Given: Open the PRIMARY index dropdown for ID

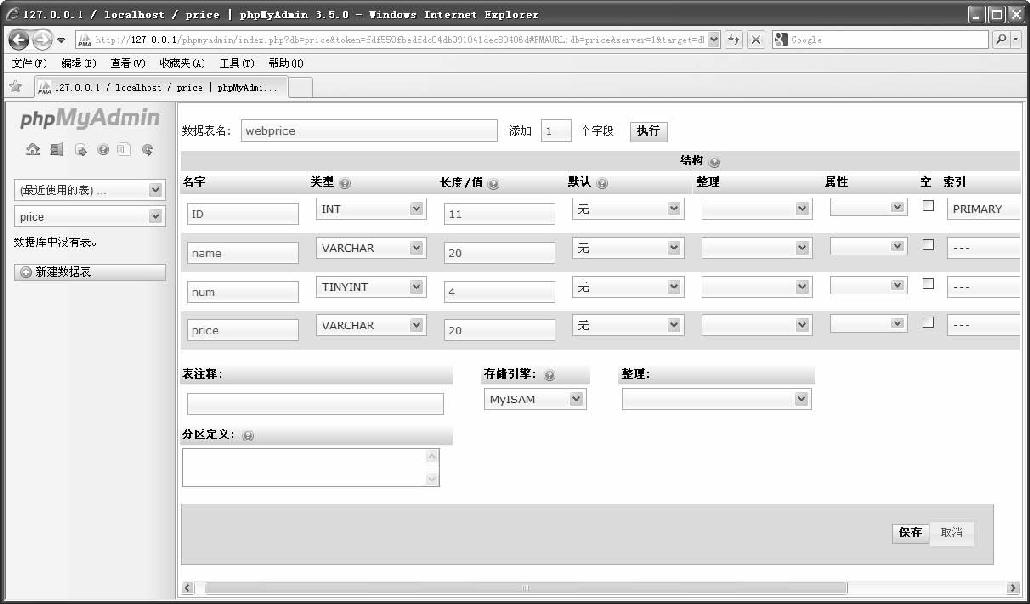Looking at the screenshot, I should pyautogui.click(x=983, y=209).
